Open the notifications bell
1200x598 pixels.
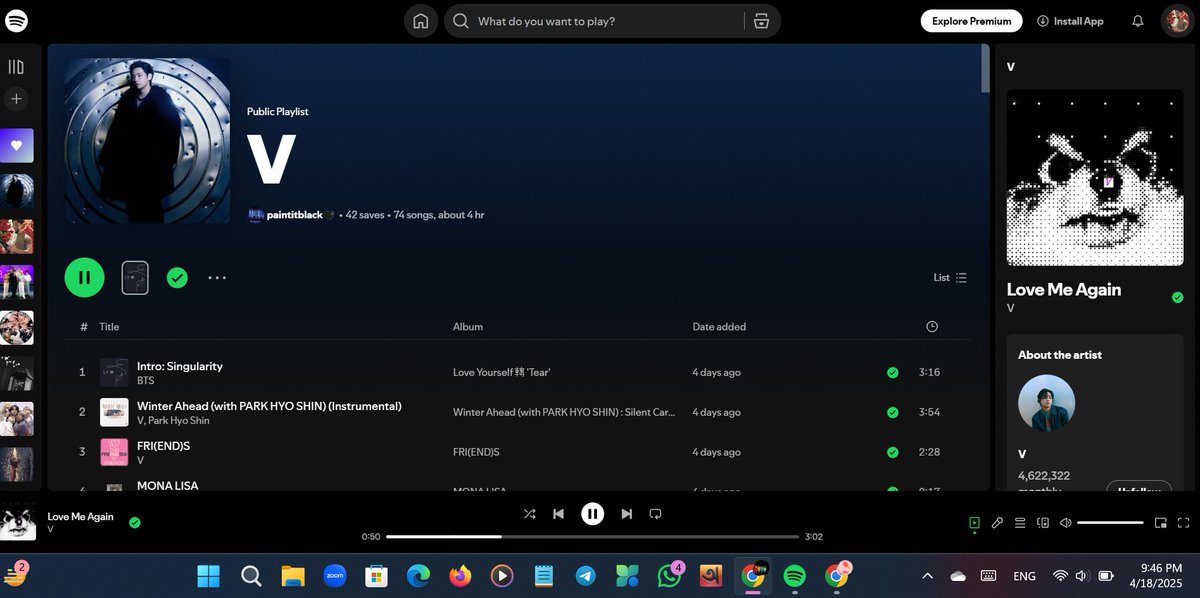pyautogui.click(x=1138, y=21)
